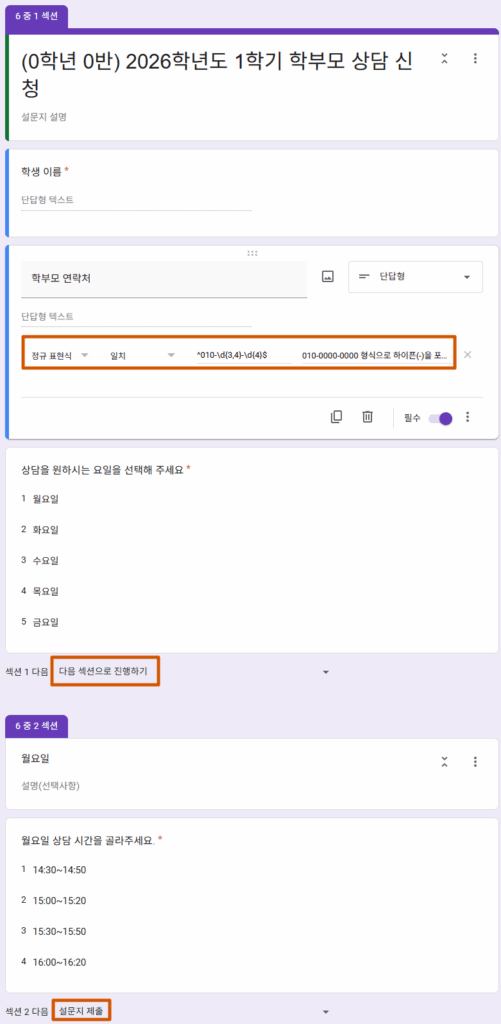Select the 학생 이름 question card
Image resolution: width=501 pixels, height=1024 pixels.
[252, 193]
